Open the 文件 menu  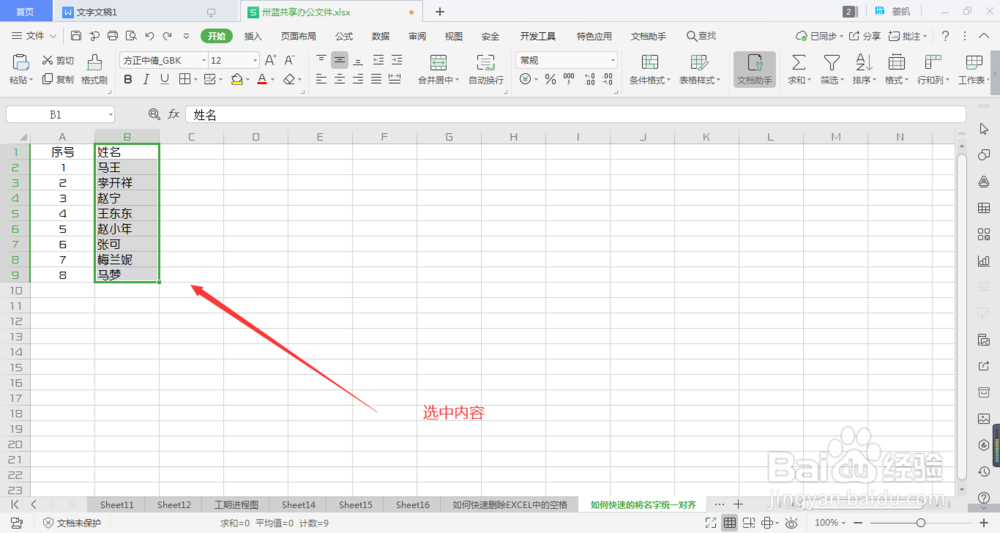coord(34,36)
